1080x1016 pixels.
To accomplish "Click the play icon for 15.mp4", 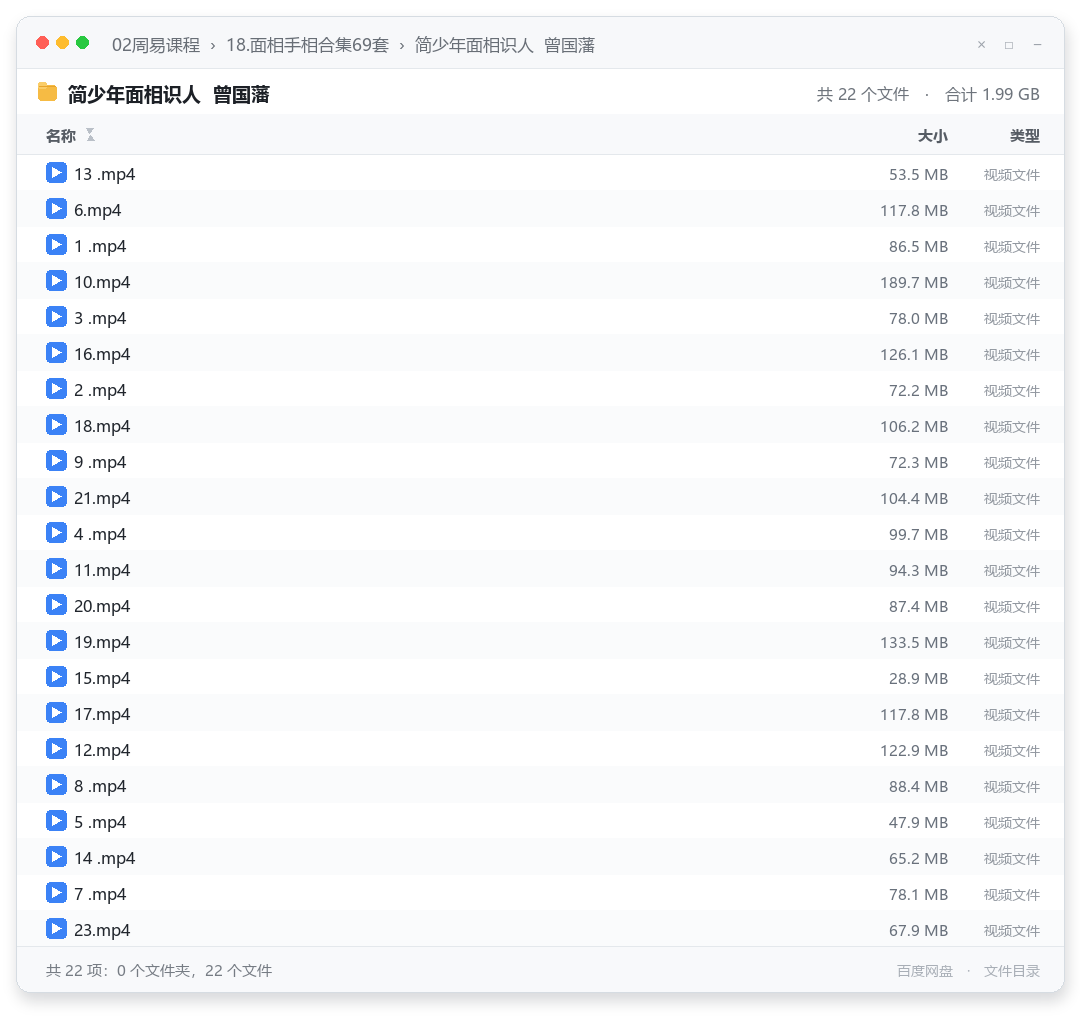I will pos(56,676).
